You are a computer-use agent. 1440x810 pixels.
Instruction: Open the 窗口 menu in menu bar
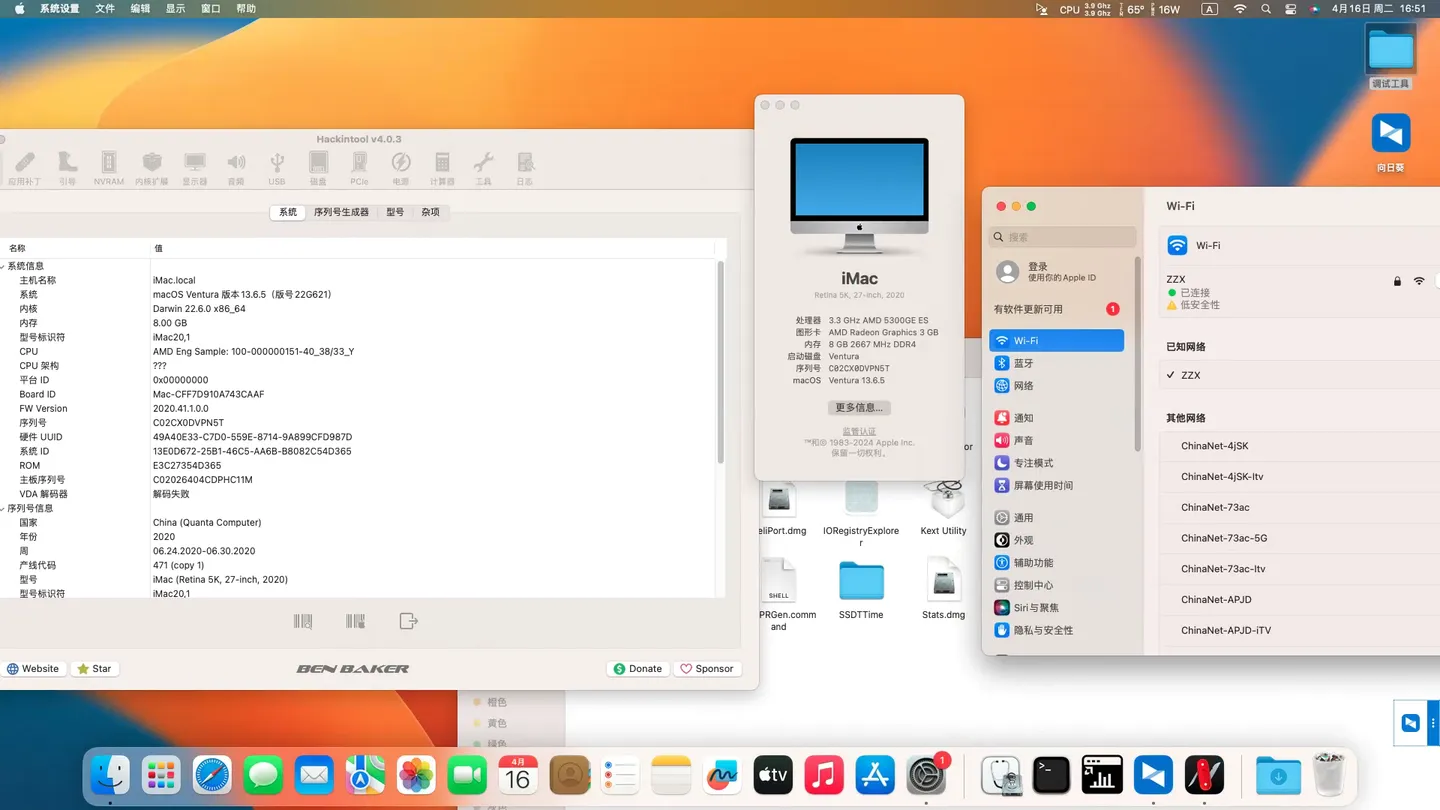pyautogui.click(x=210, y=9)
